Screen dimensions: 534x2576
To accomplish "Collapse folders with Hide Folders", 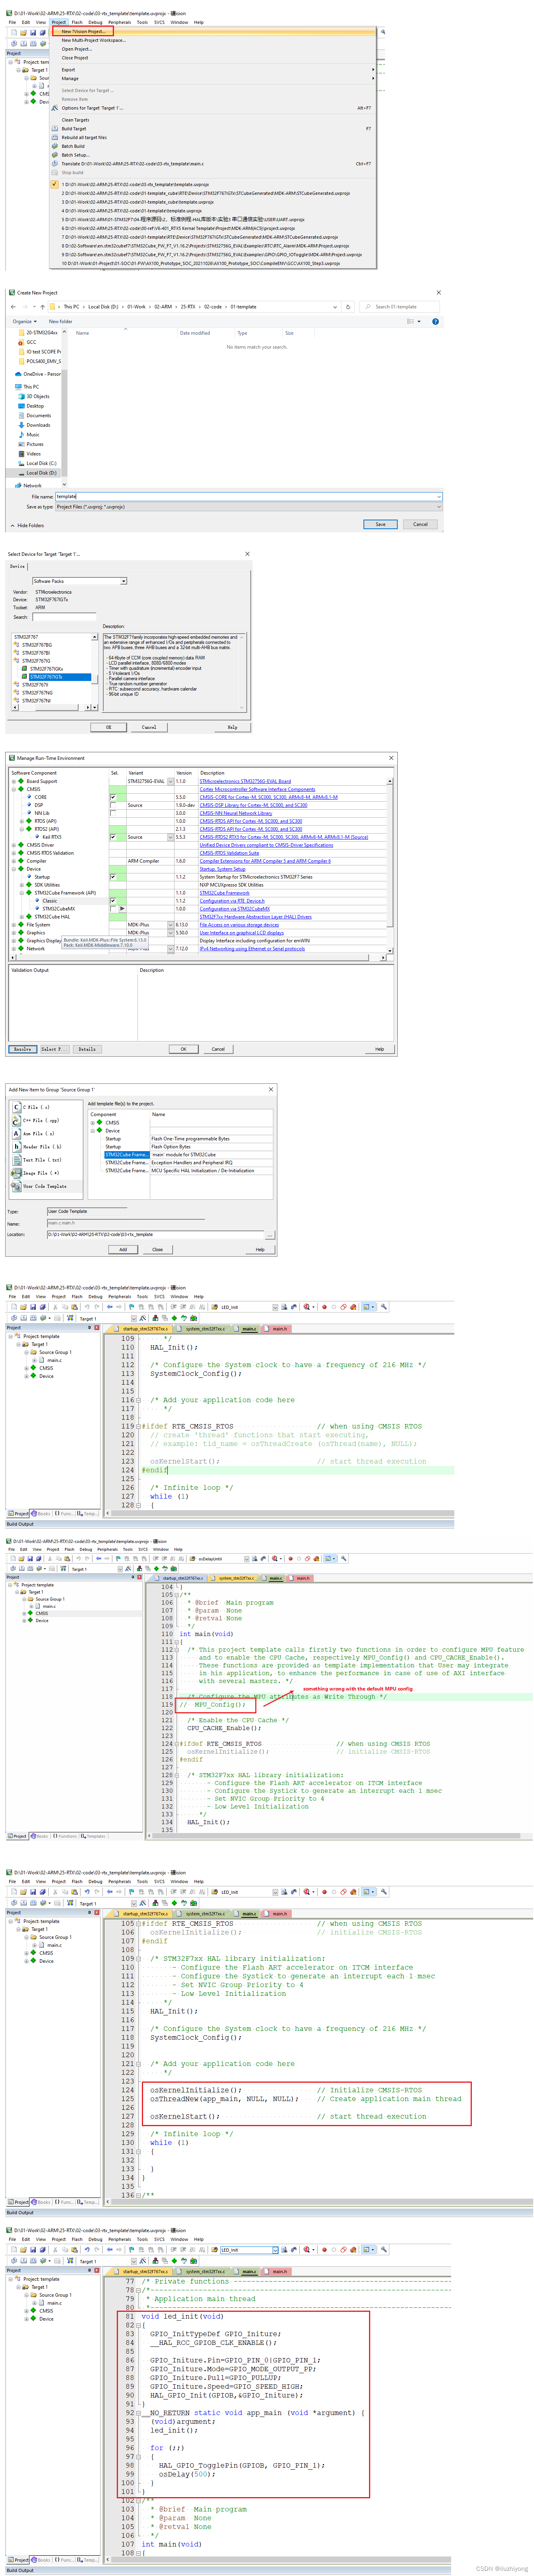I will coord(27,525).
